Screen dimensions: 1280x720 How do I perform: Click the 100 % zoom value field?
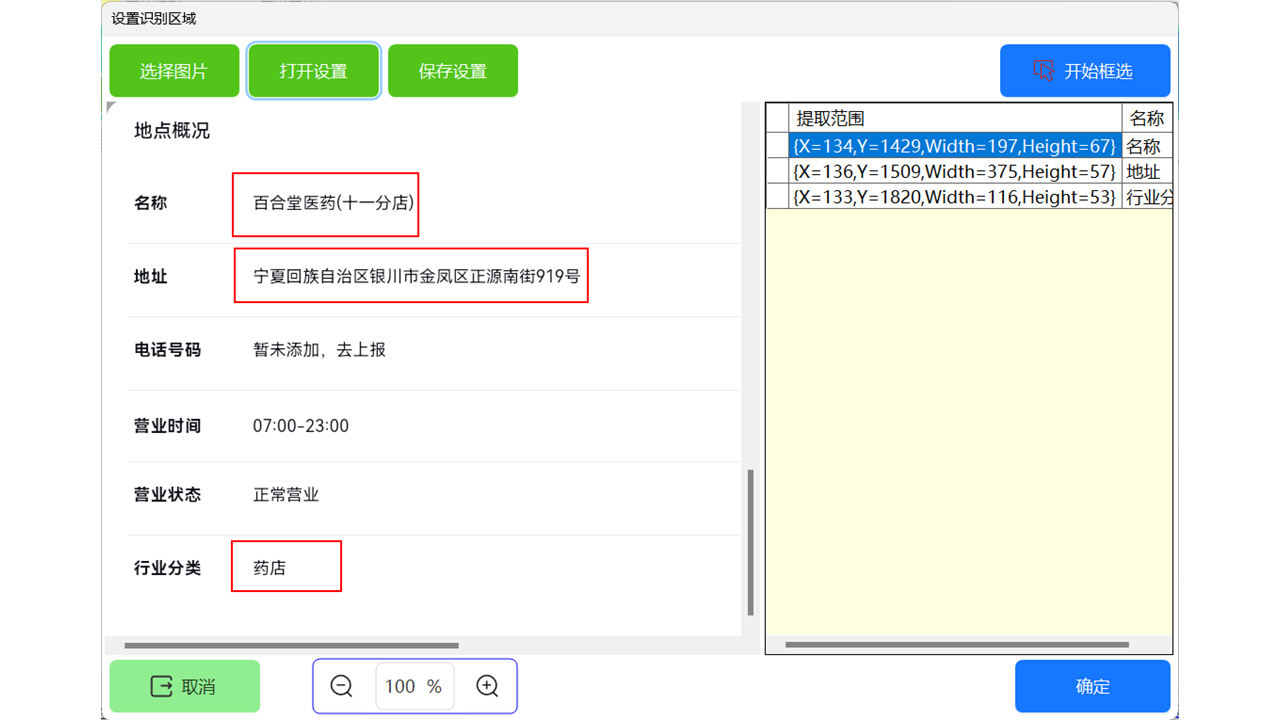(x=414, y=686)
